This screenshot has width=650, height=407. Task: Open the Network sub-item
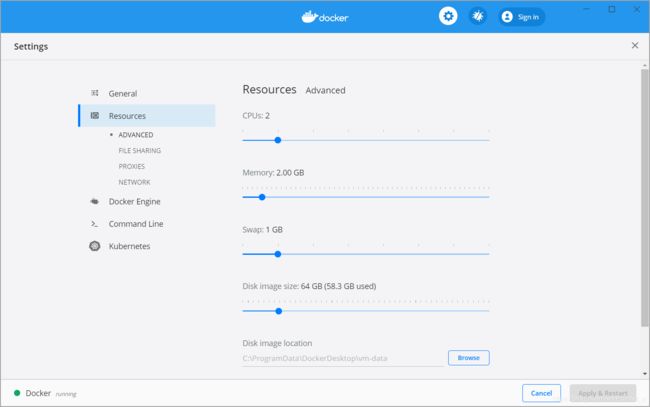click(134, 182)
